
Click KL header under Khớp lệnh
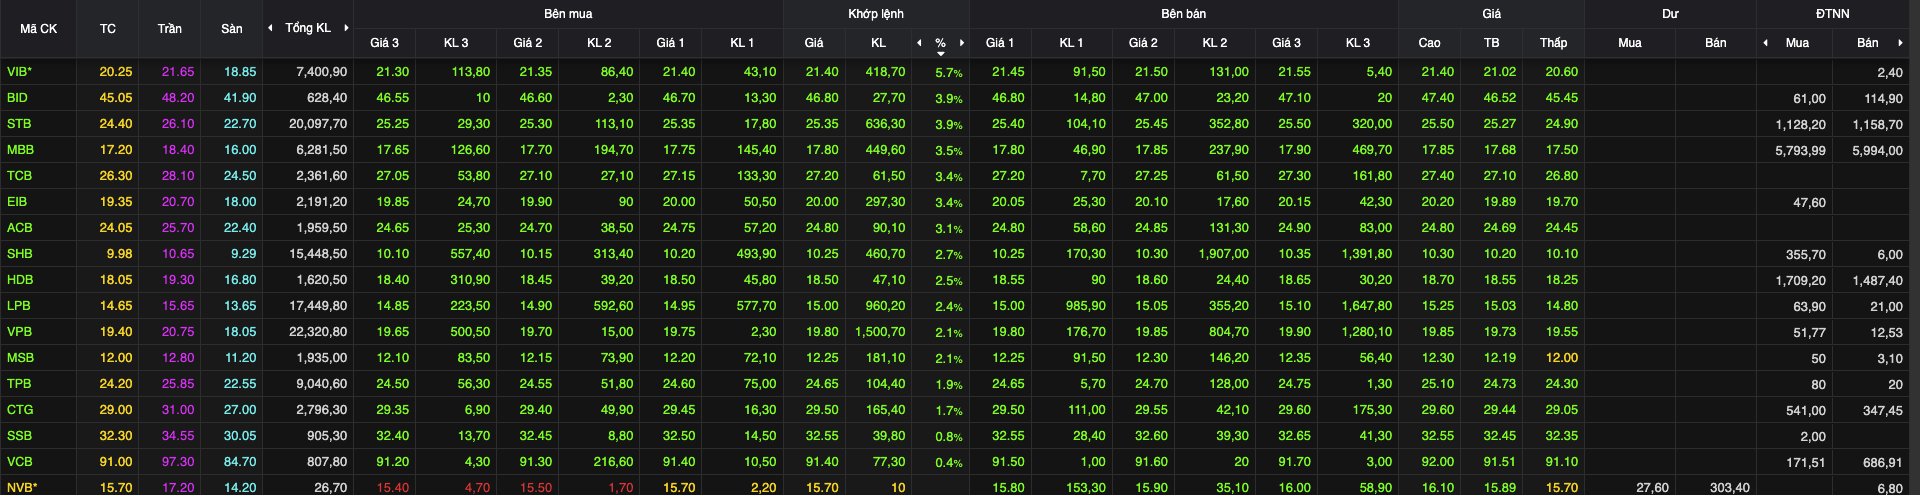(x=878, y=43)
